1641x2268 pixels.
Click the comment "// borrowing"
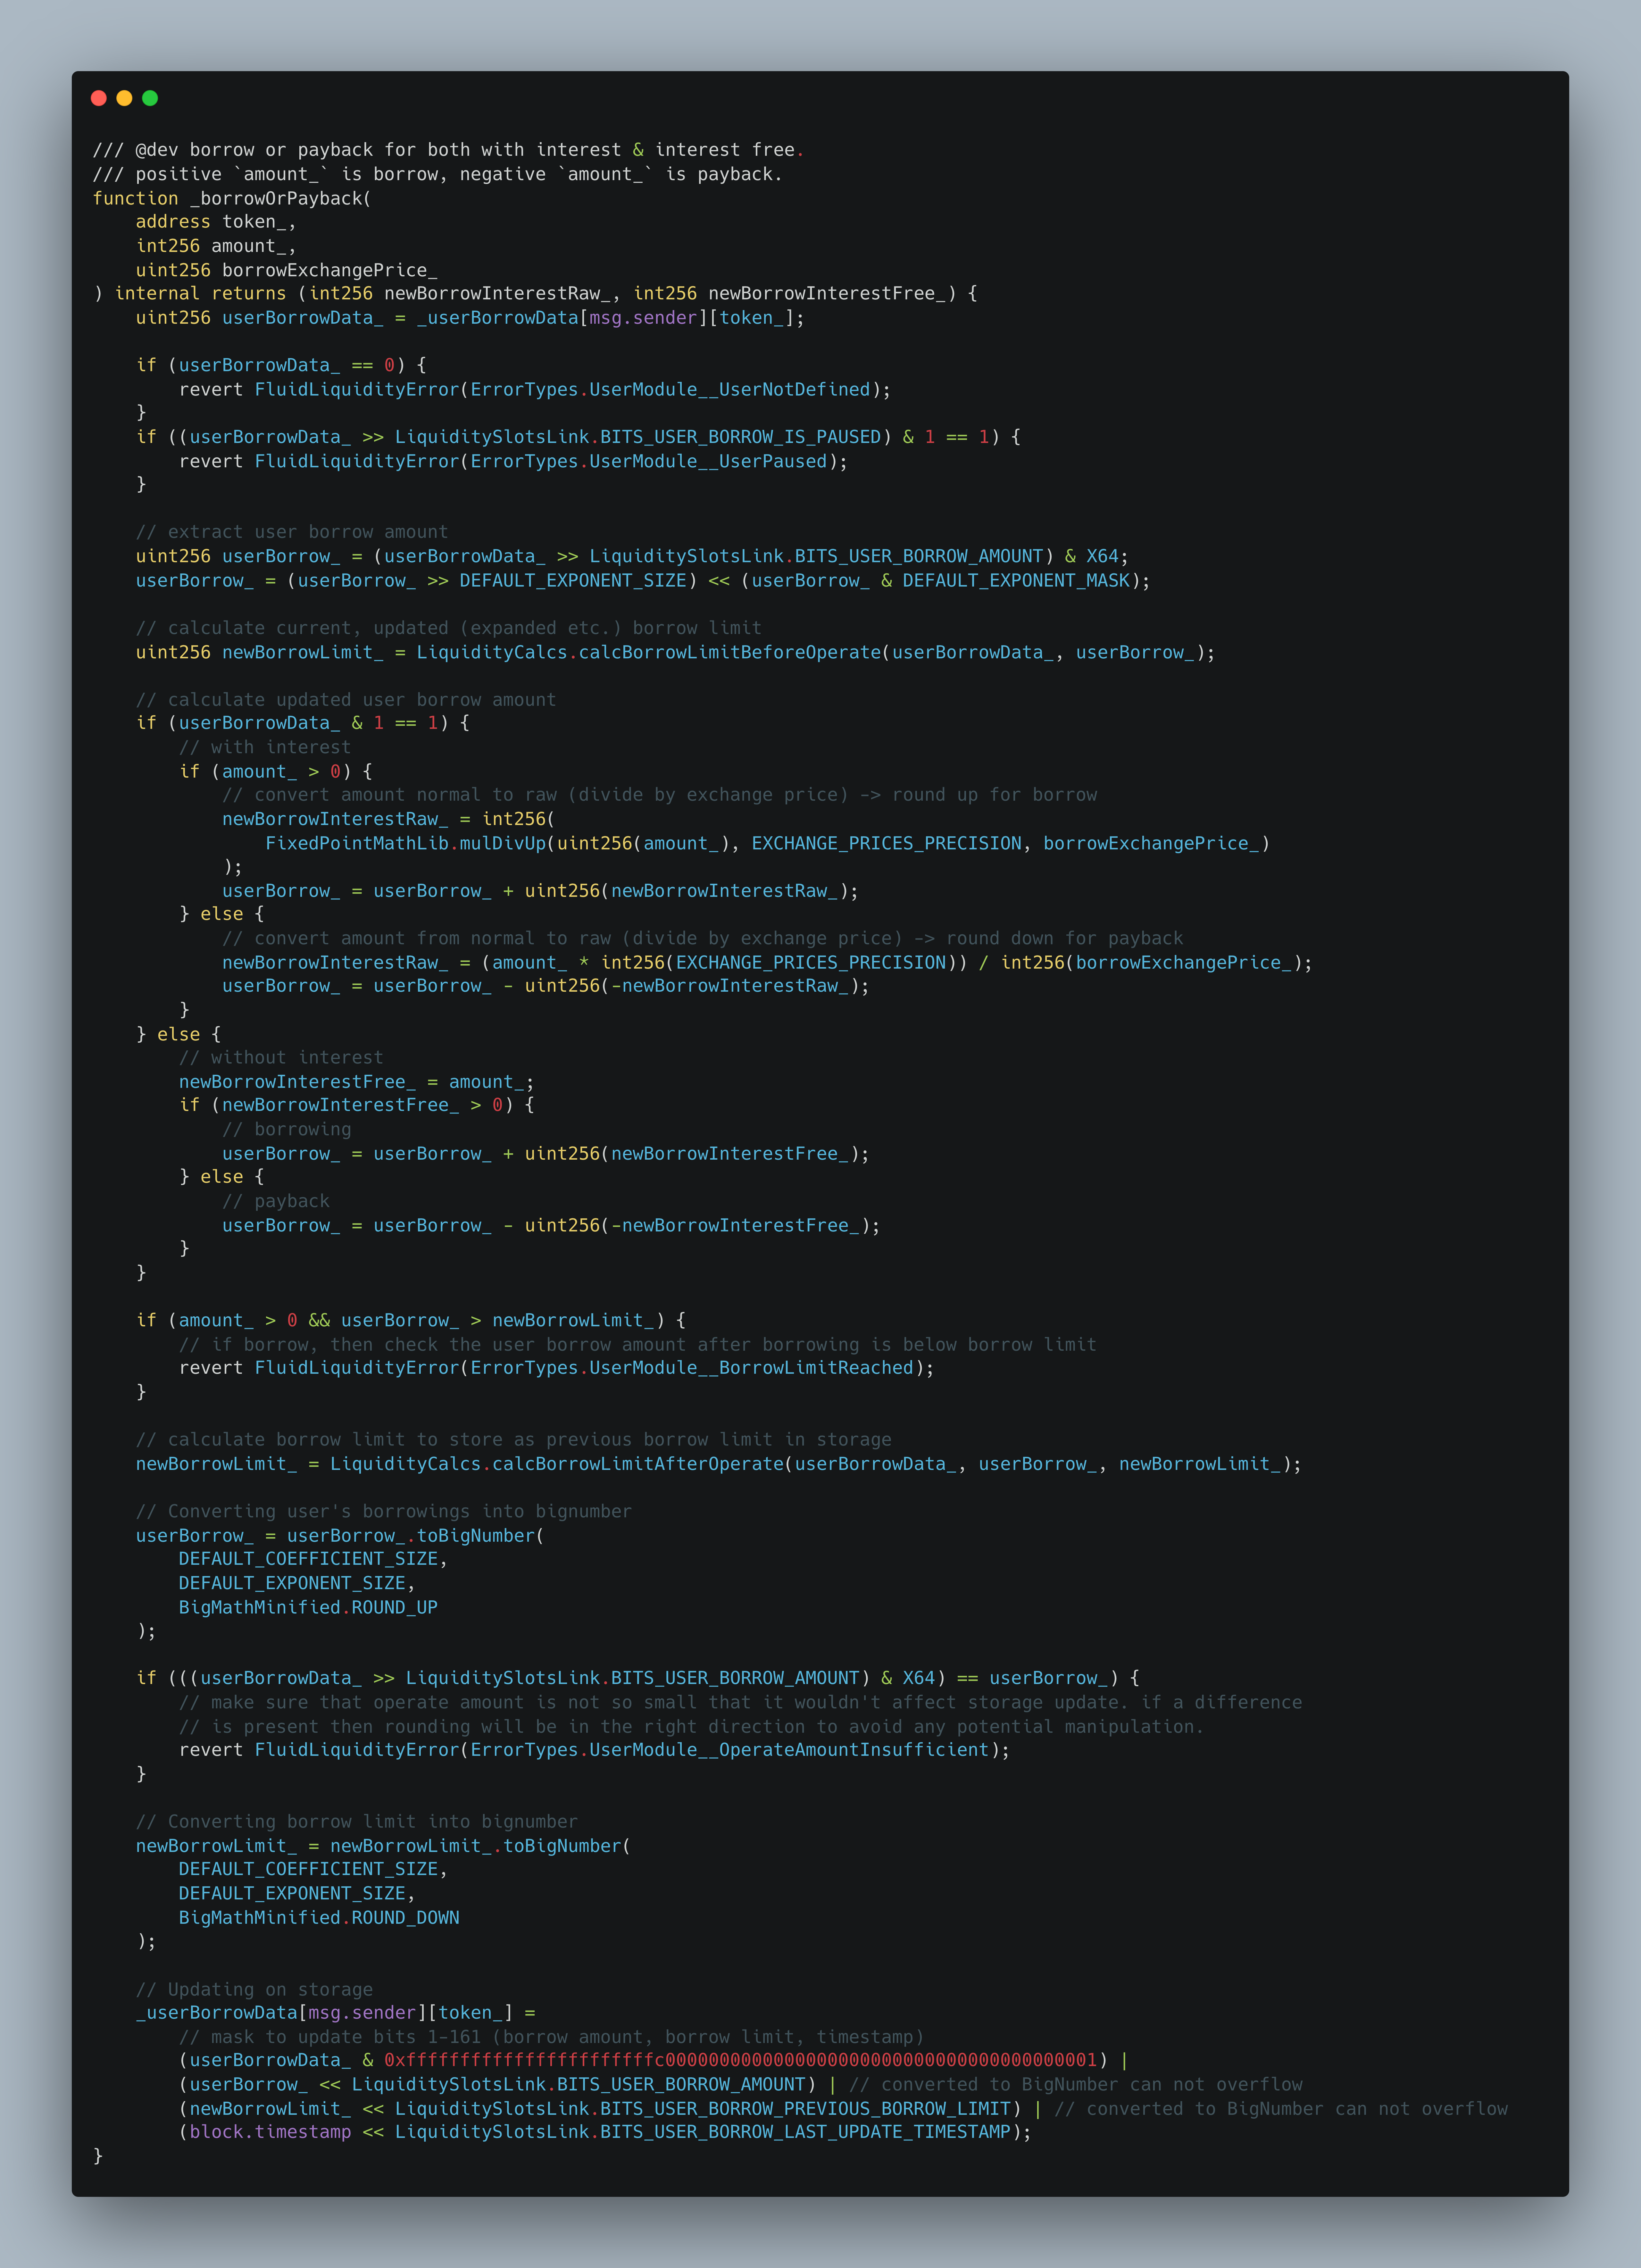click(x=287, y=1129)
